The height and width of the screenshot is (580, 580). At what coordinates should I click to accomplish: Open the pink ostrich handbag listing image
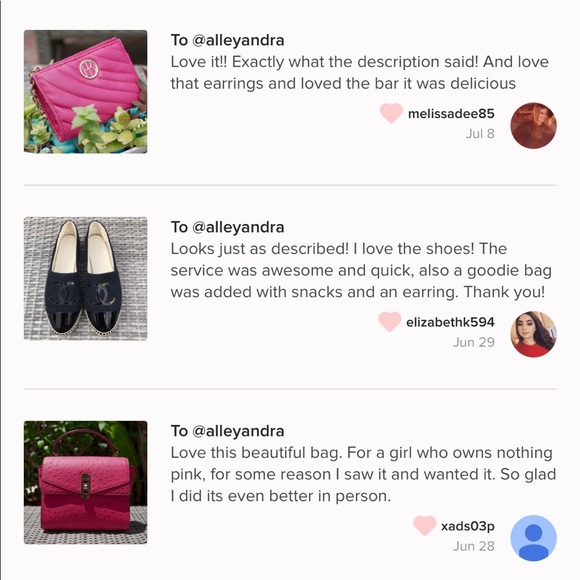click(85, 482)
